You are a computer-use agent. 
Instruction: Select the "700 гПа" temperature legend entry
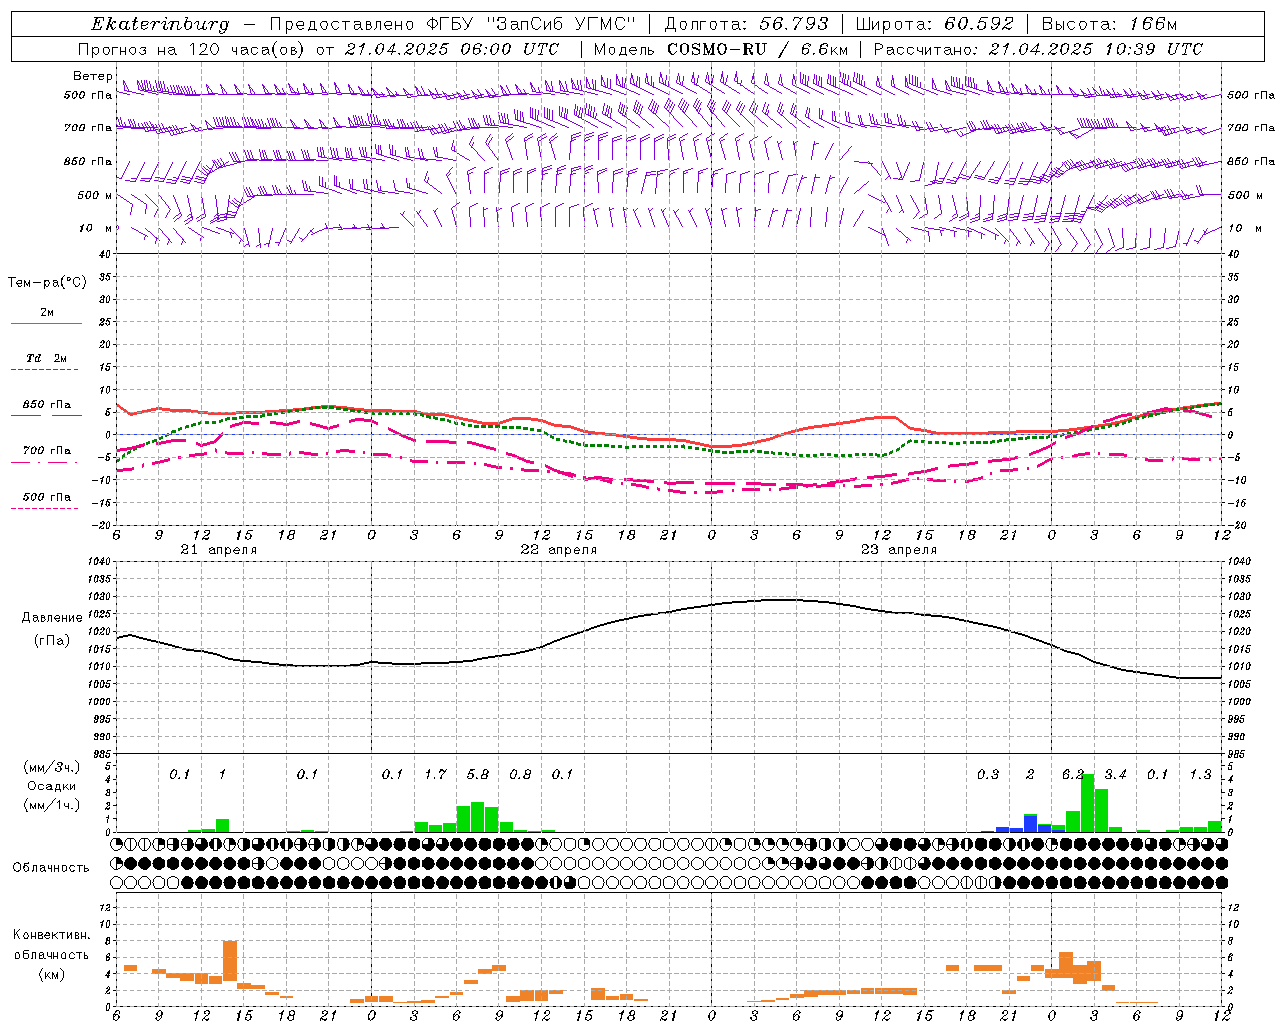coord(47,451)
